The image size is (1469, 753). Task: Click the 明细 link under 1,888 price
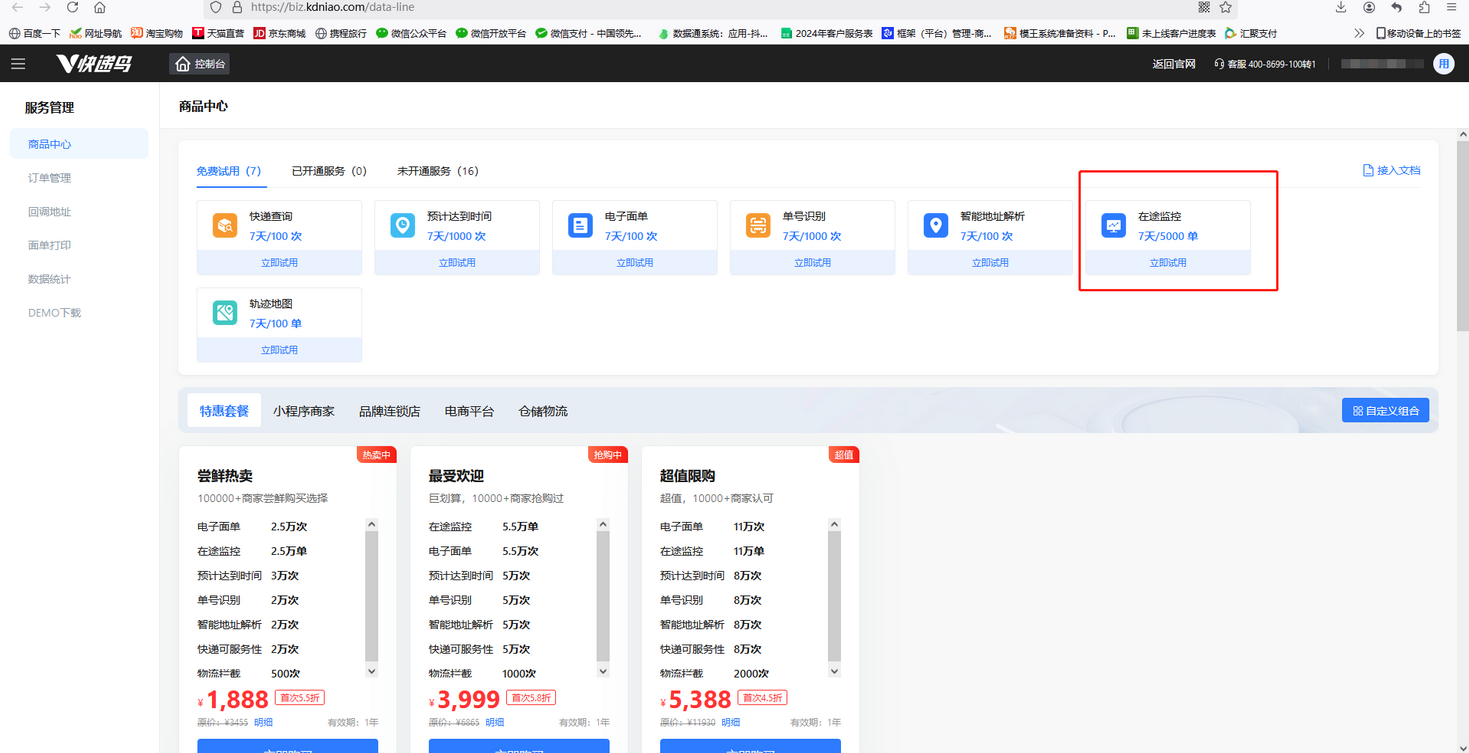(x=263, y=722)
